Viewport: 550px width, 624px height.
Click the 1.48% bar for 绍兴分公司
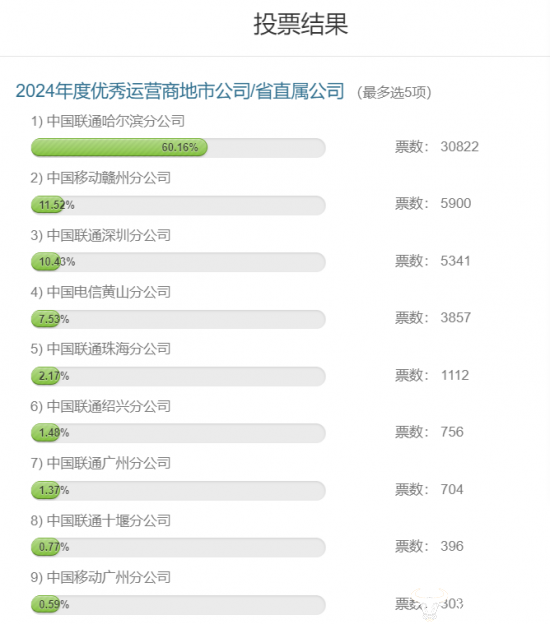178,433
